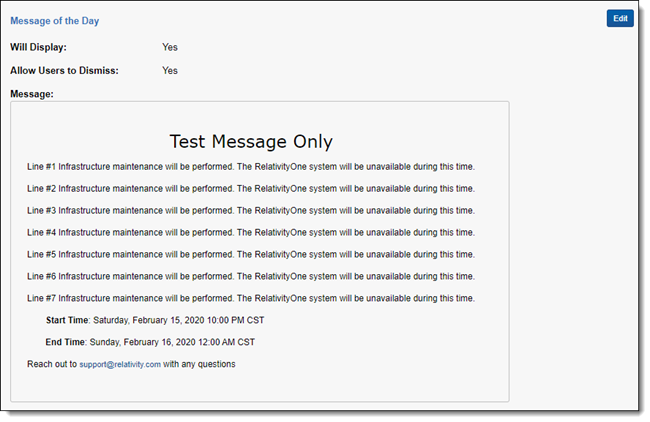The image size is (650, 422).
Task: Click the Edit button
Action: pyautogui.click(x=620, y=18)
